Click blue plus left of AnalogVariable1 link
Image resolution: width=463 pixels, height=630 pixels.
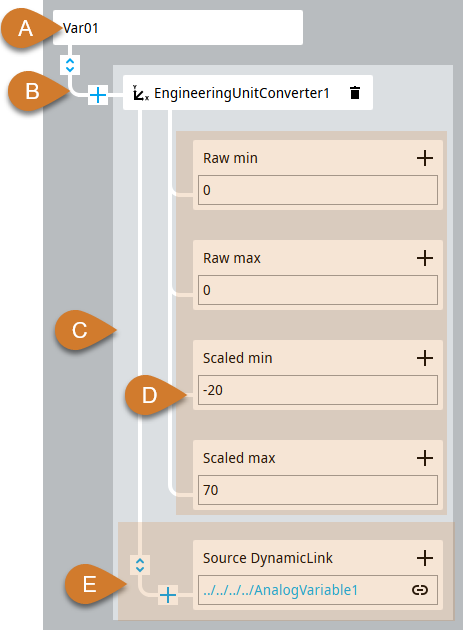pyautogui.click(x=168, y=595)
